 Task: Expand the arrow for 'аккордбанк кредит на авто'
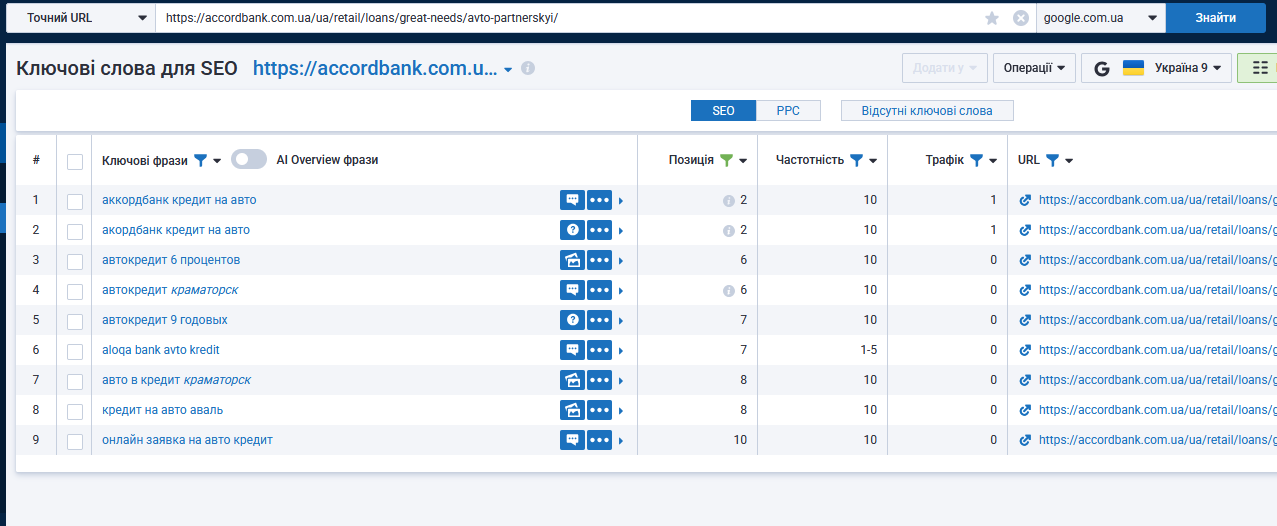pyautogui.click(x=621, y=201)
